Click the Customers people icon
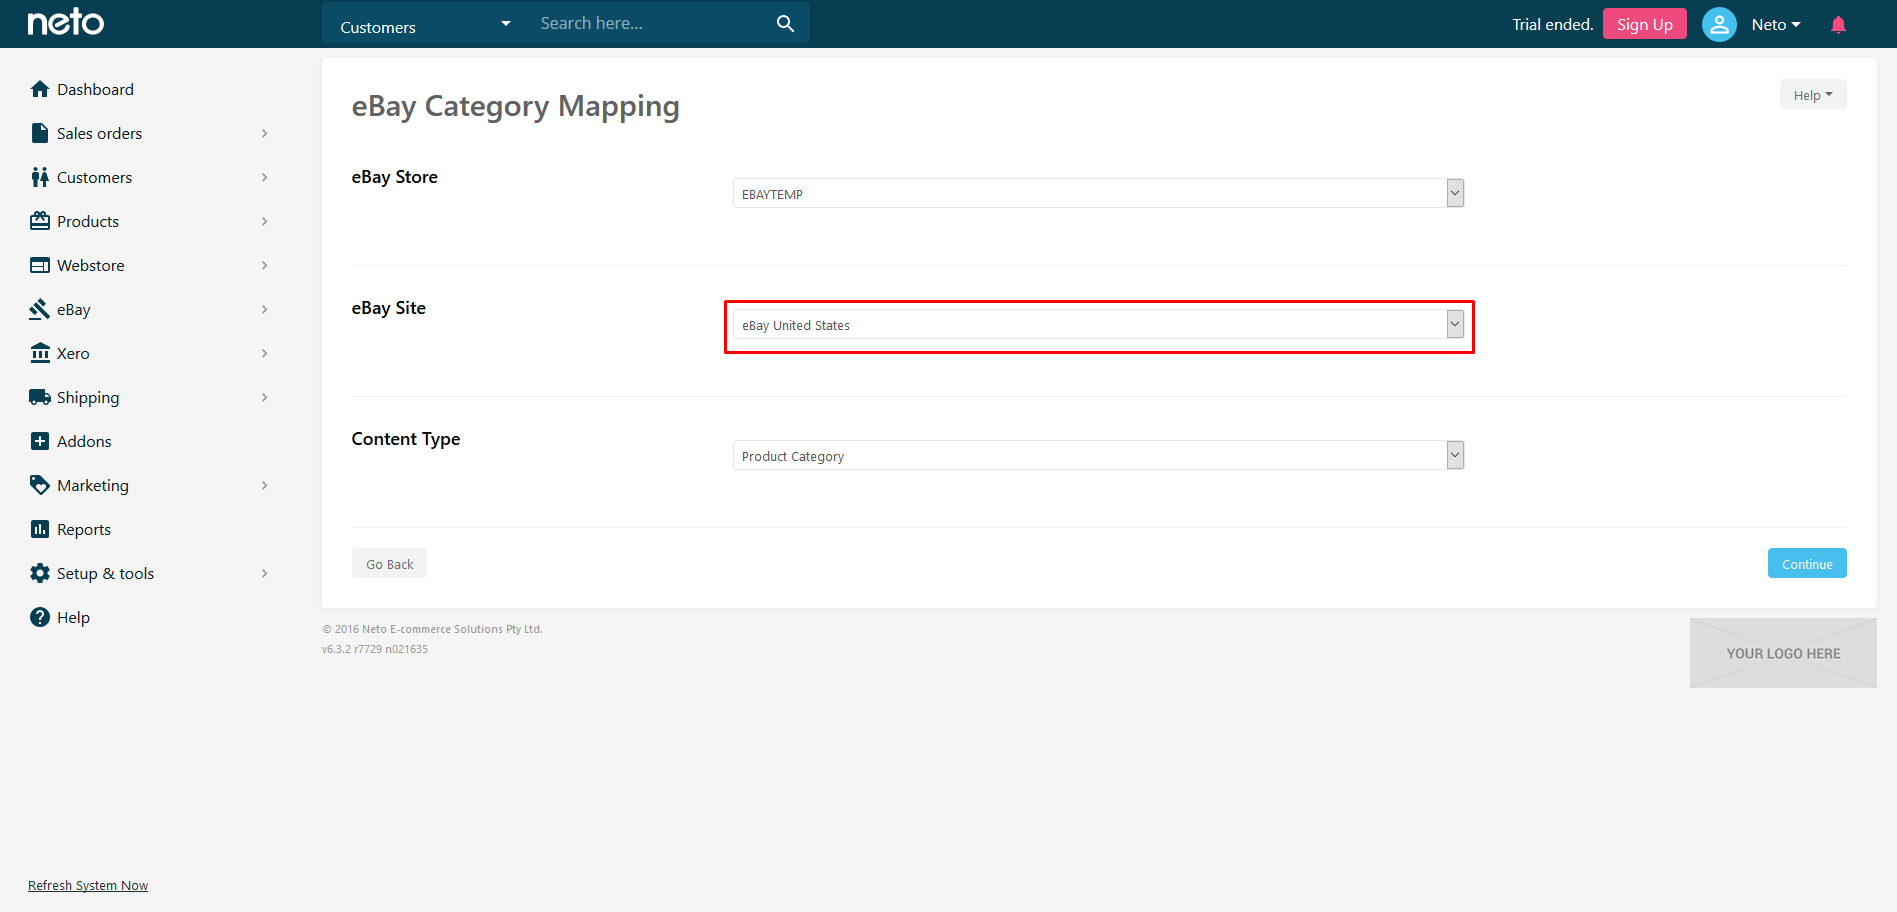Image resolution: width=1897 pixels, height=912 pixels. pos(40,177)
